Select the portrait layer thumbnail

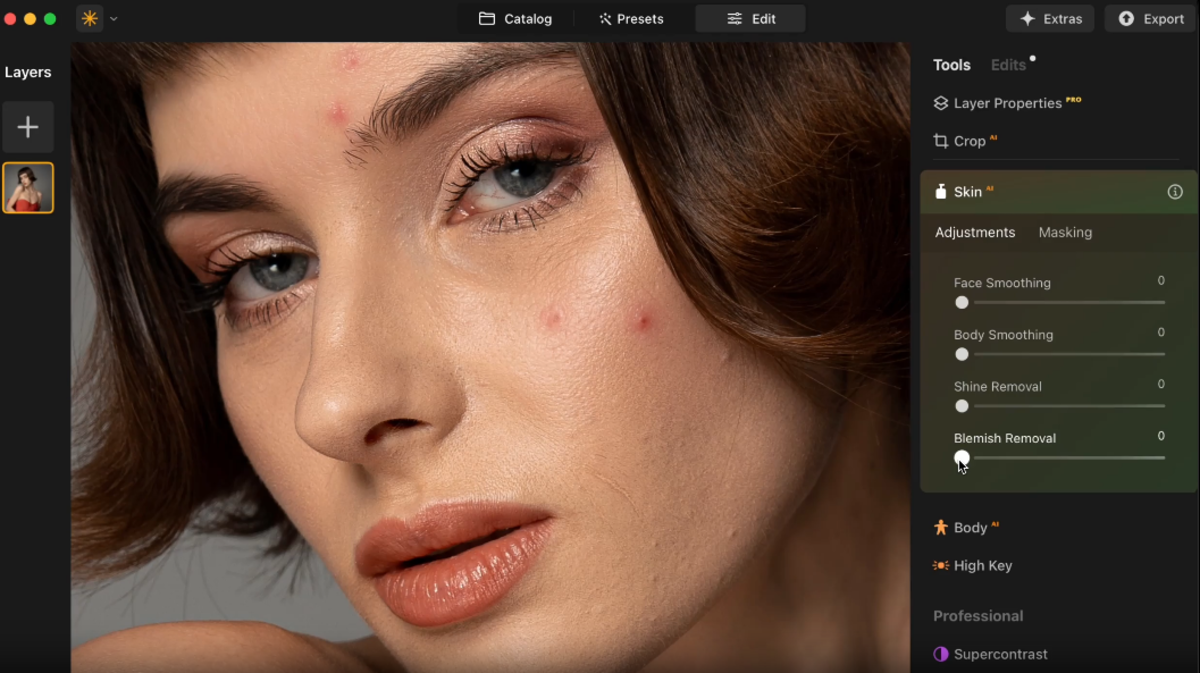pyautogui.click(x=28, y=188)
